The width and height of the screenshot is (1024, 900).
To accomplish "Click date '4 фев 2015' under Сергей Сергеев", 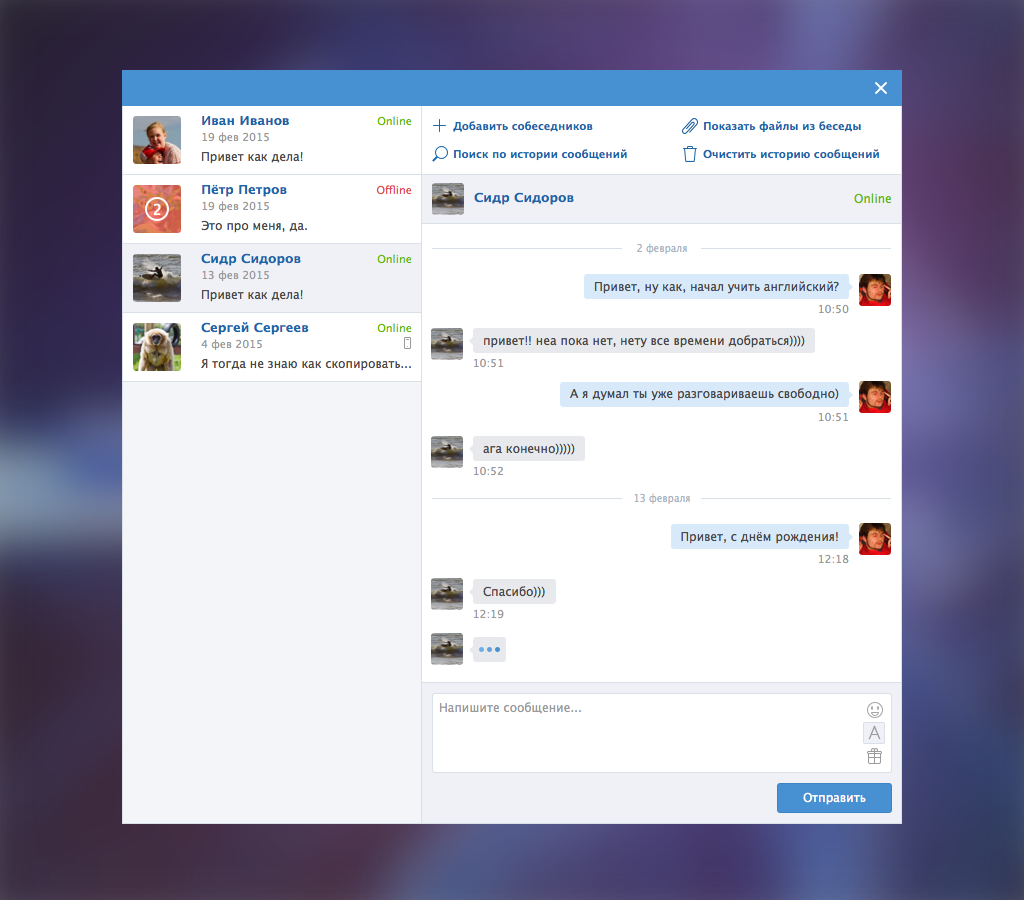I will click(x=232, y=344).
